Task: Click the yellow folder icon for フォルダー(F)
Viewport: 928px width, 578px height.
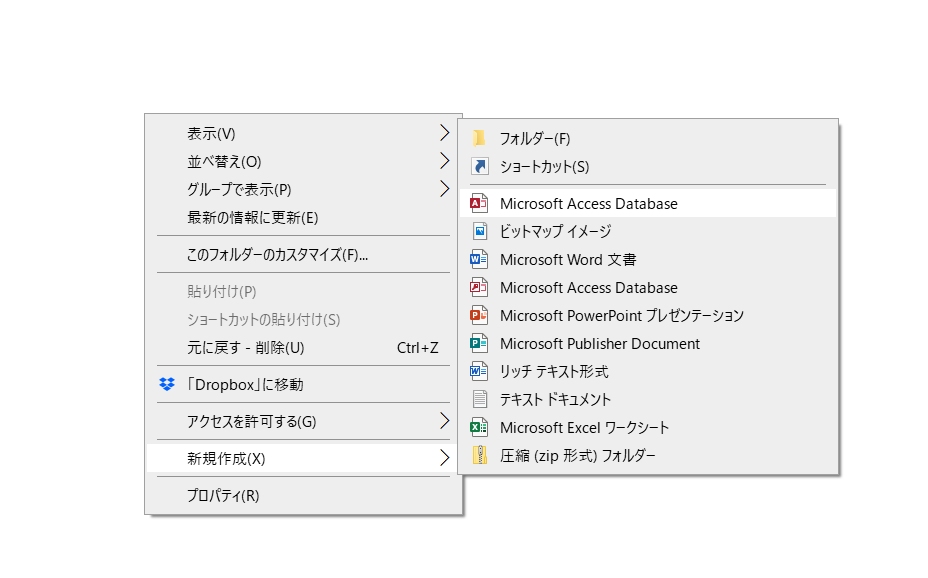Action: [x=479, y=138]
